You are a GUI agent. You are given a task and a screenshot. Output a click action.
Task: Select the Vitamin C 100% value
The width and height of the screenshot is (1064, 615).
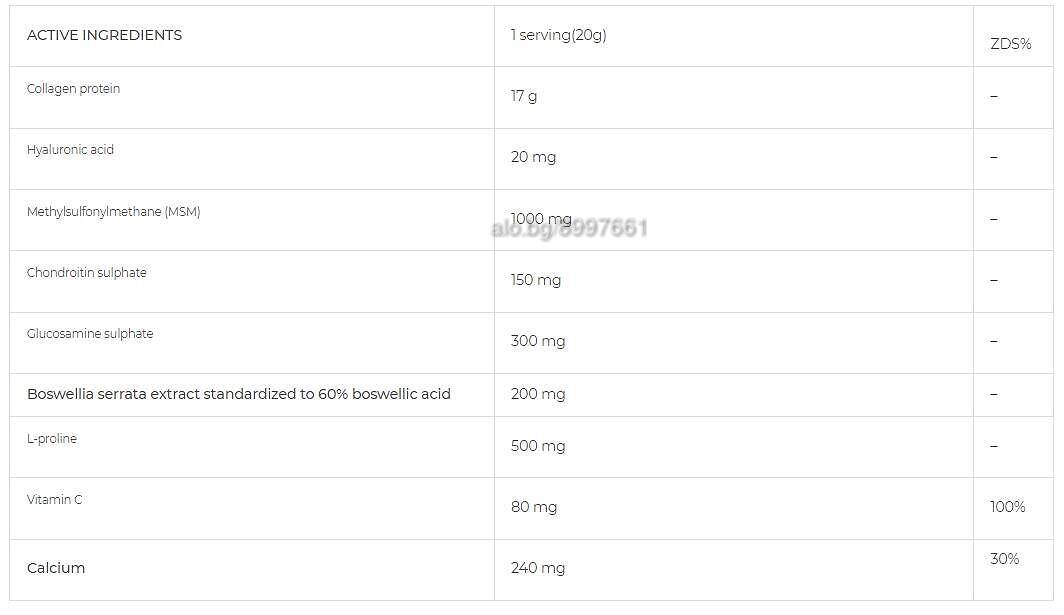click(1008, 507)
